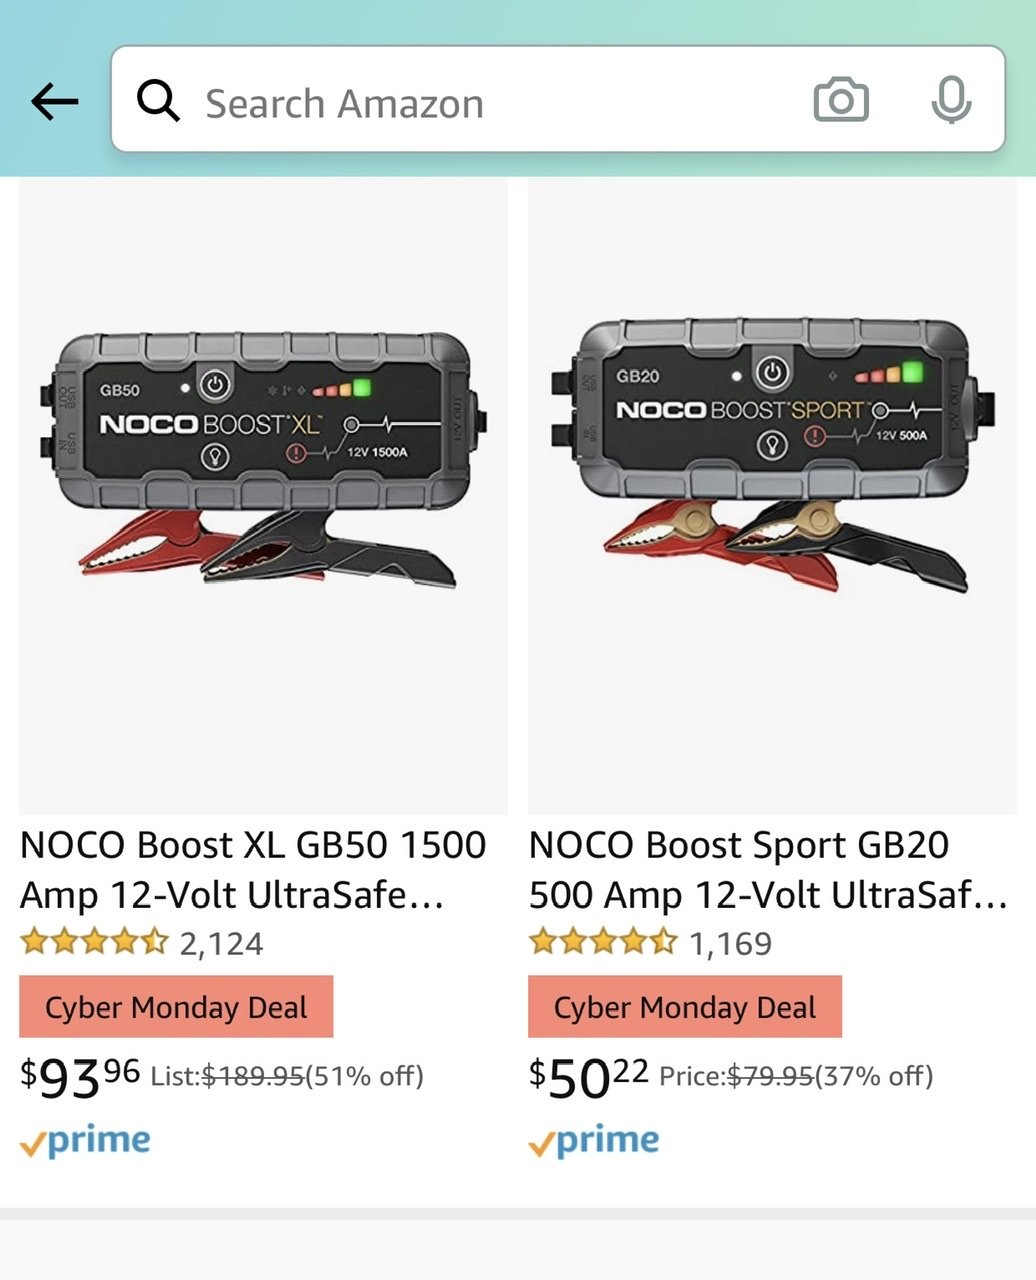Open the 2,124 reviews count
Image resolution: width=1036 pixels, height=1280 pixels.
click(x=221, y=943)
